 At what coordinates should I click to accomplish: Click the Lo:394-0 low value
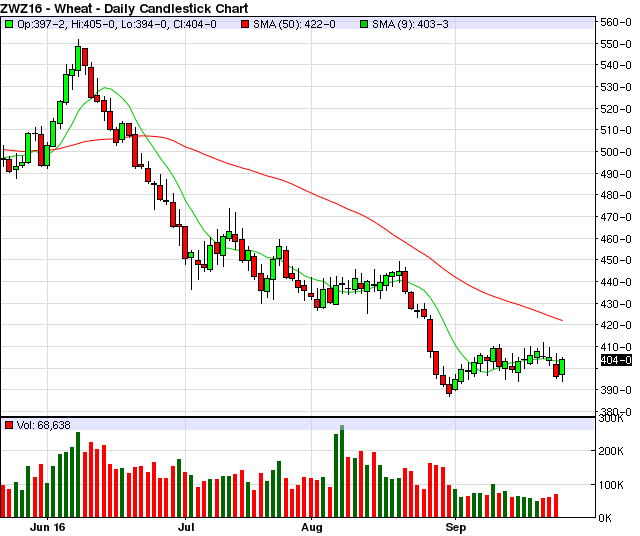[x=144, y=24]
